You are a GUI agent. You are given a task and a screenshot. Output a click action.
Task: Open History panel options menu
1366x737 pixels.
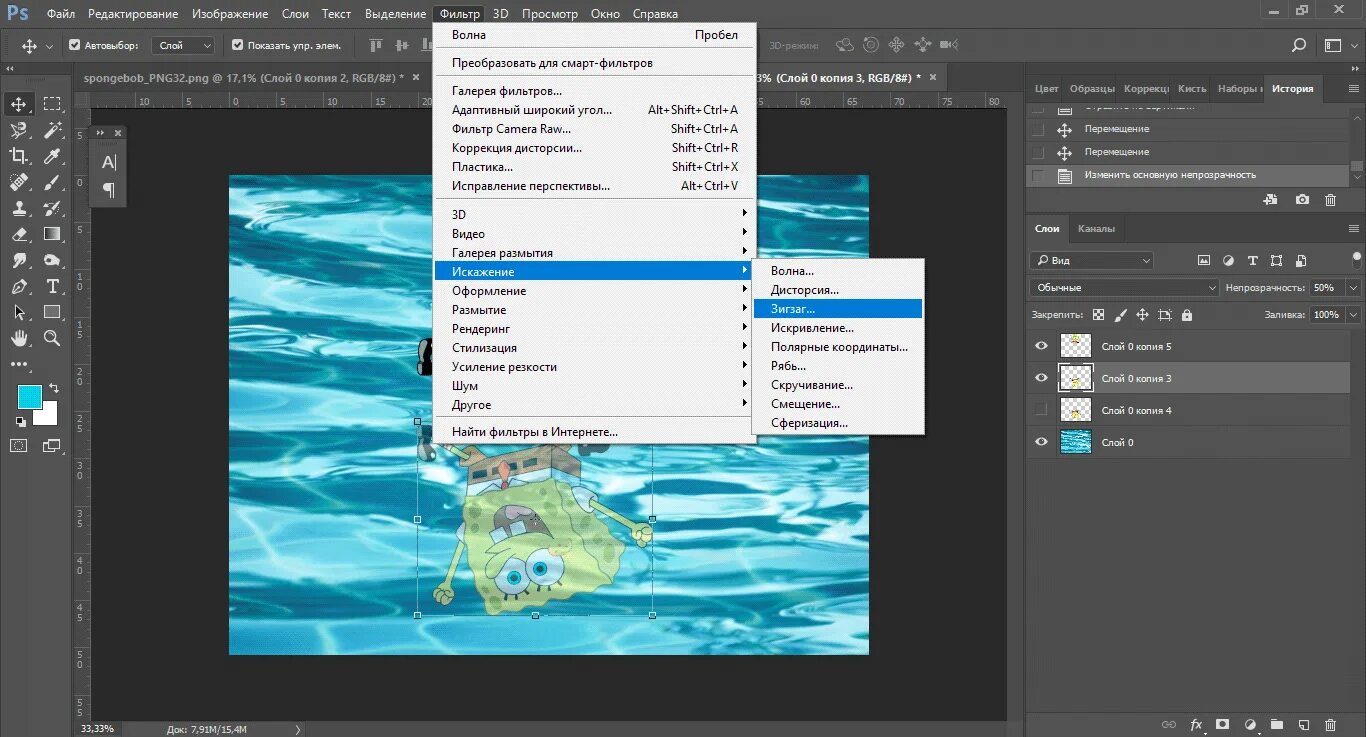point(1356,88)
